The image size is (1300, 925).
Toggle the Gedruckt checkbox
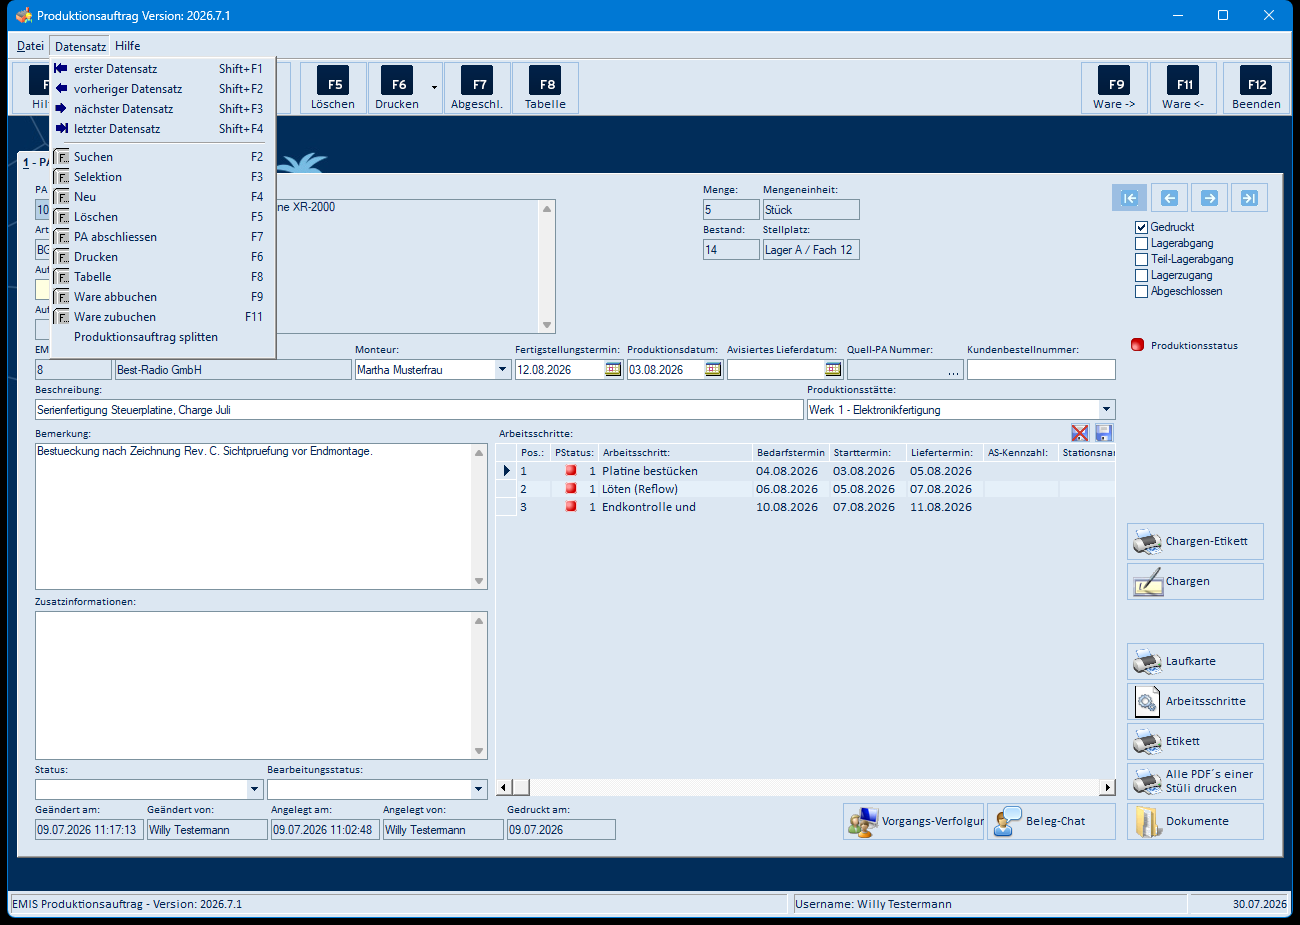1141,227
